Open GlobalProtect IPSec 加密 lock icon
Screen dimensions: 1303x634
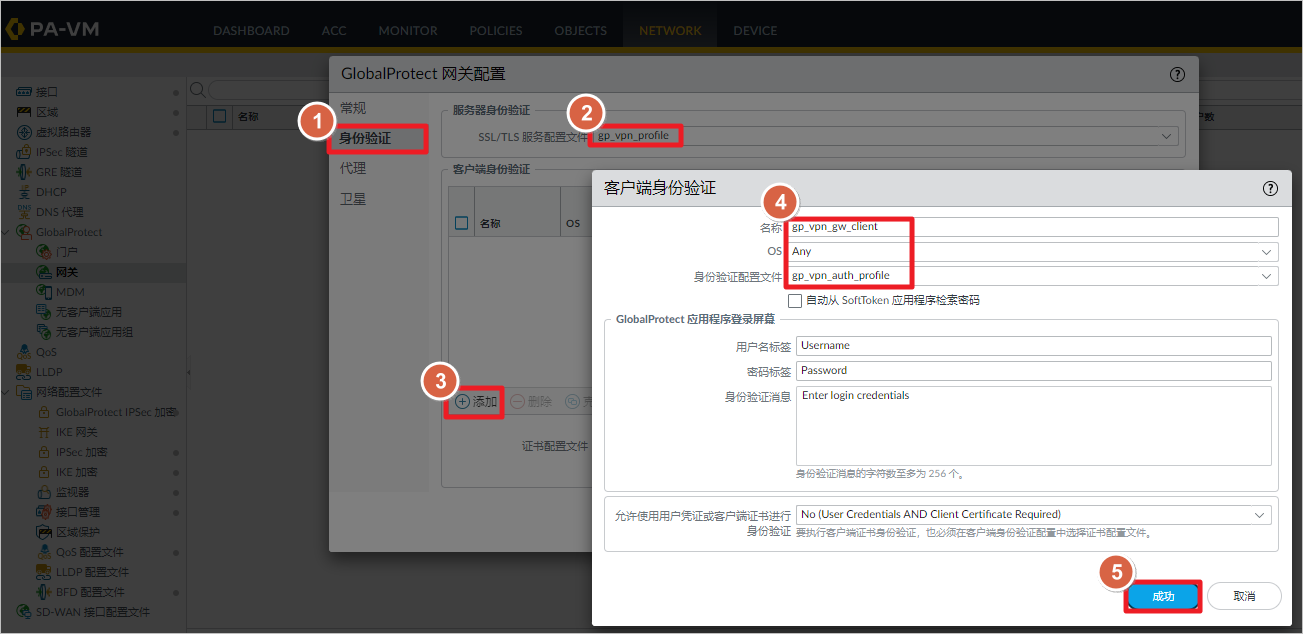click(44, 412)
